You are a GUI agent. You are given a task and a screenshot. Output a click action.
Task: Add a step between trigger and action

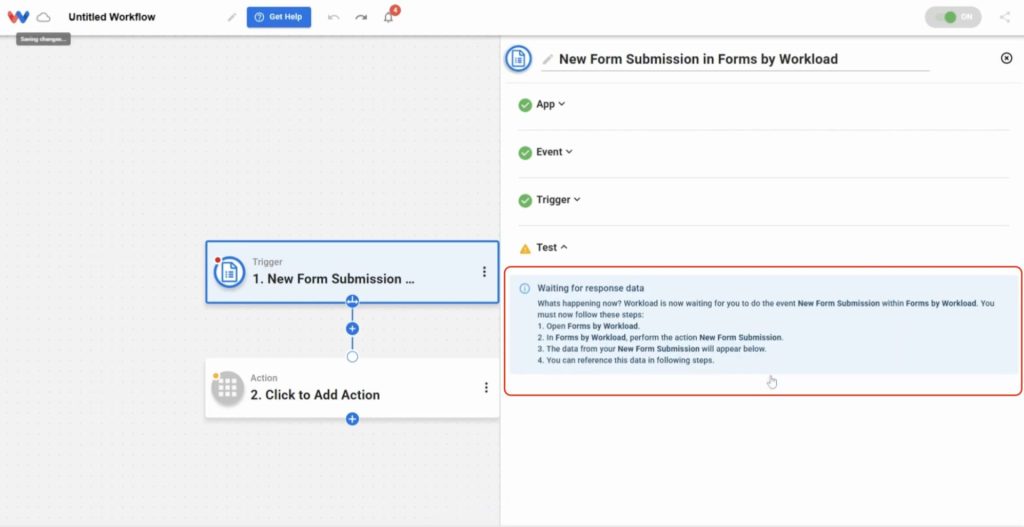pyautogui.click(x=352, y=328)
